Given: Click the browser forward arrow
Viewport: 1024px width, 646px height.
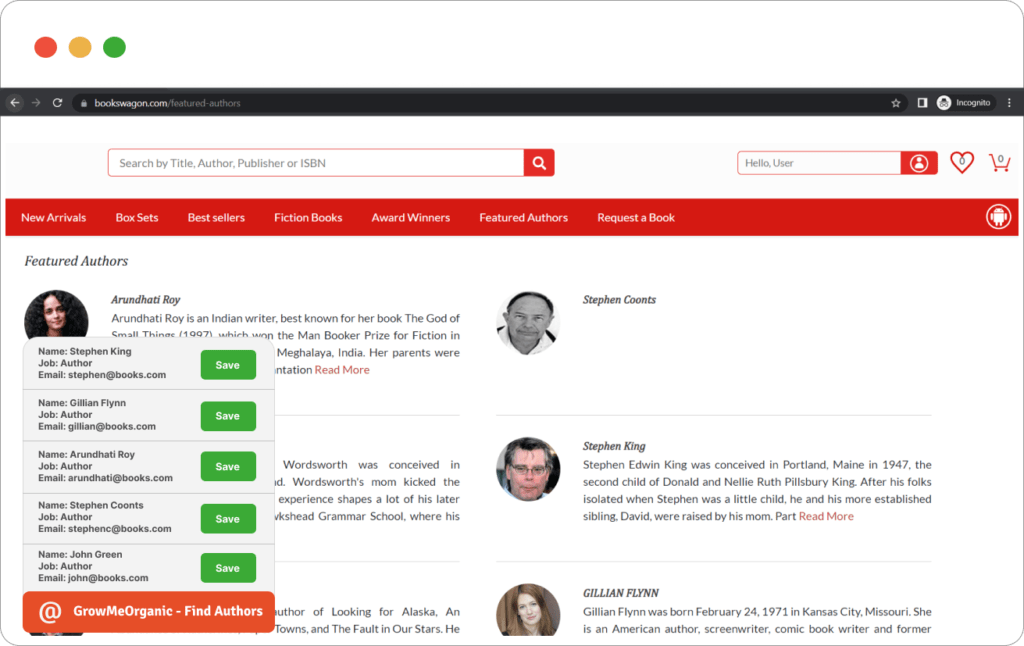Looking at the screenshot, I should click(36, 103).
